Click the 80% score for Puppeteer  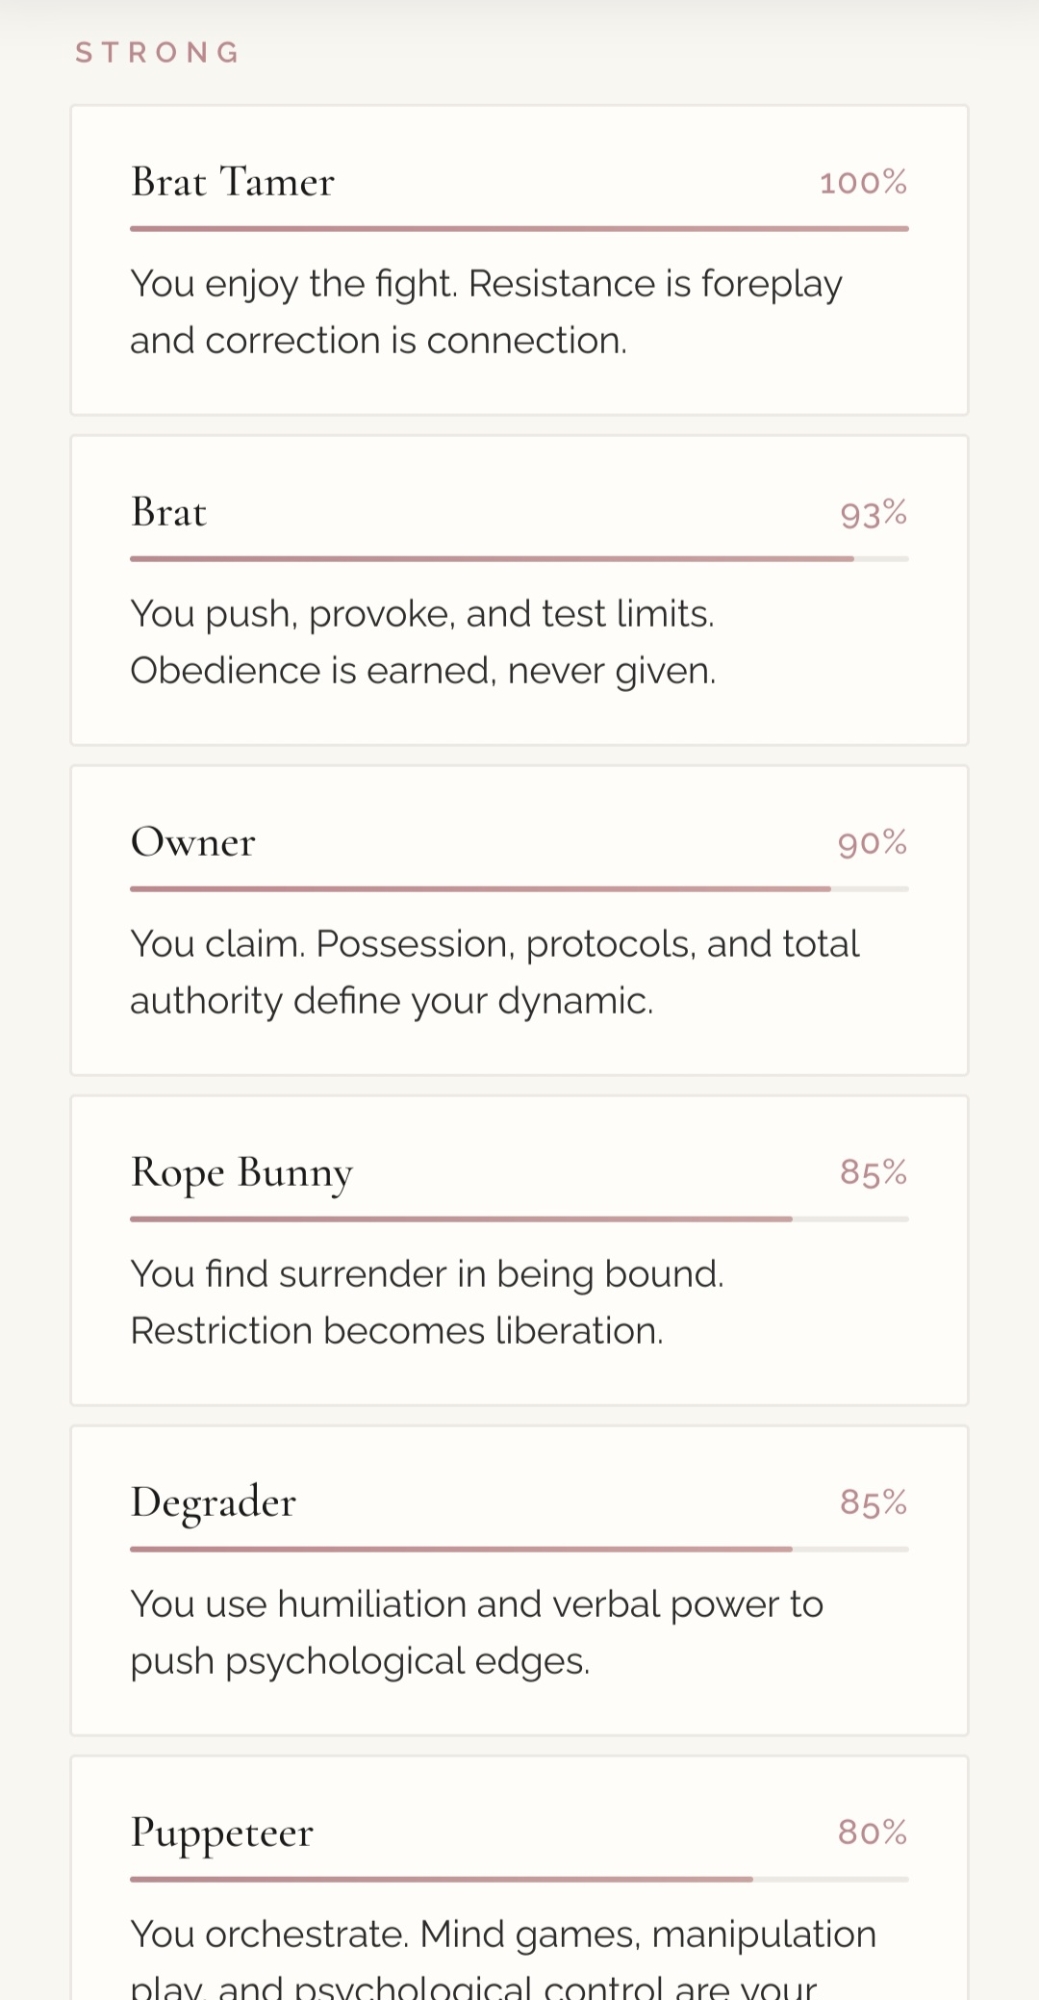[x=872, y=1833]
